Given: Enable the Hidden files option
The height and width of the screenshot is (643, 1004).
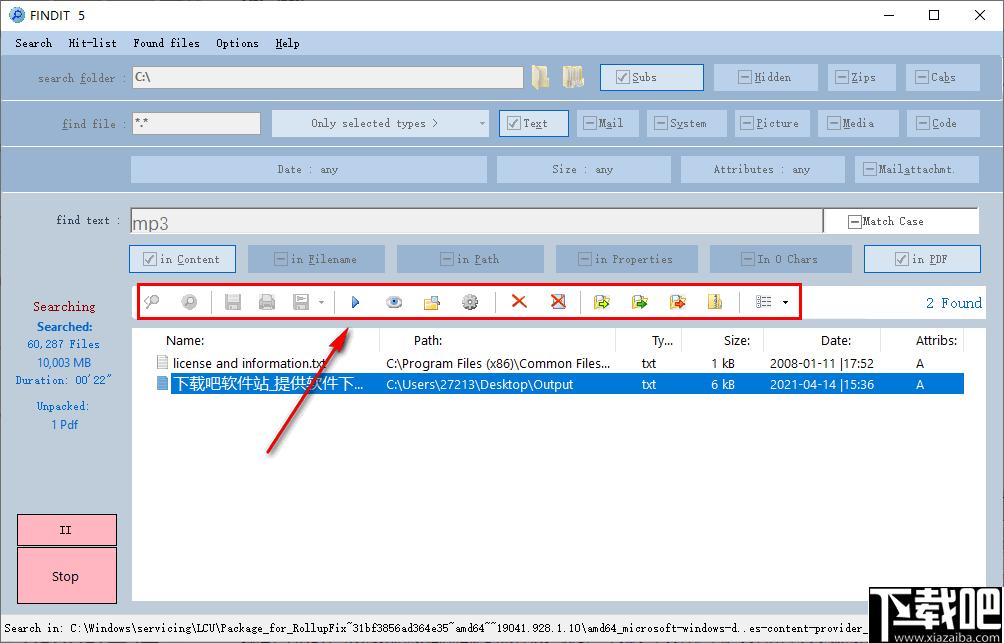Looking at the screenshot, I should [766, 77].
